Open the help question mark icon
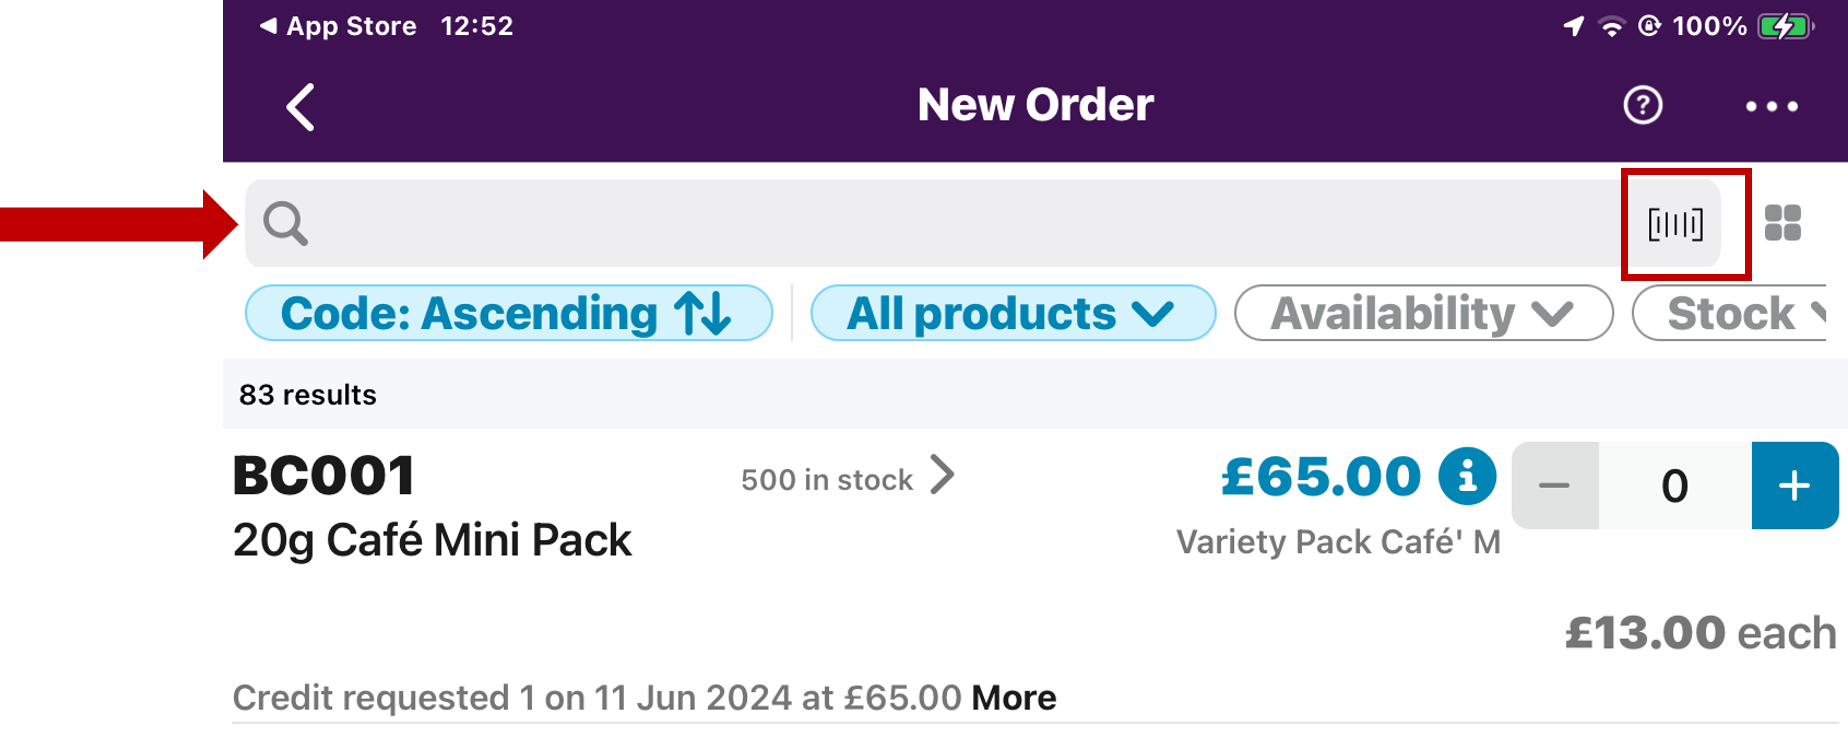Screen dimensions: 1848x733 tap(1642, 105)
